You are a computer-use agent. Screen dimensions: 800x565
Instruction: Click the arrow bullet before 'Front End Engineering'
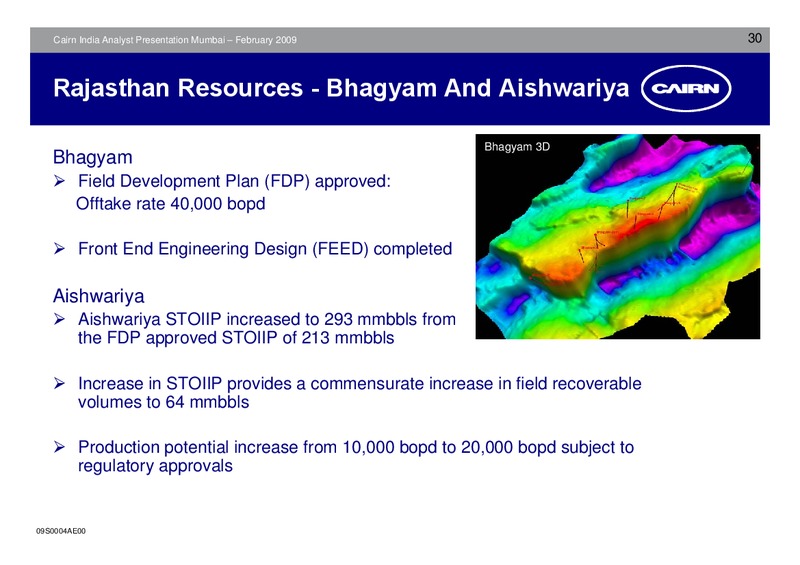59,249
